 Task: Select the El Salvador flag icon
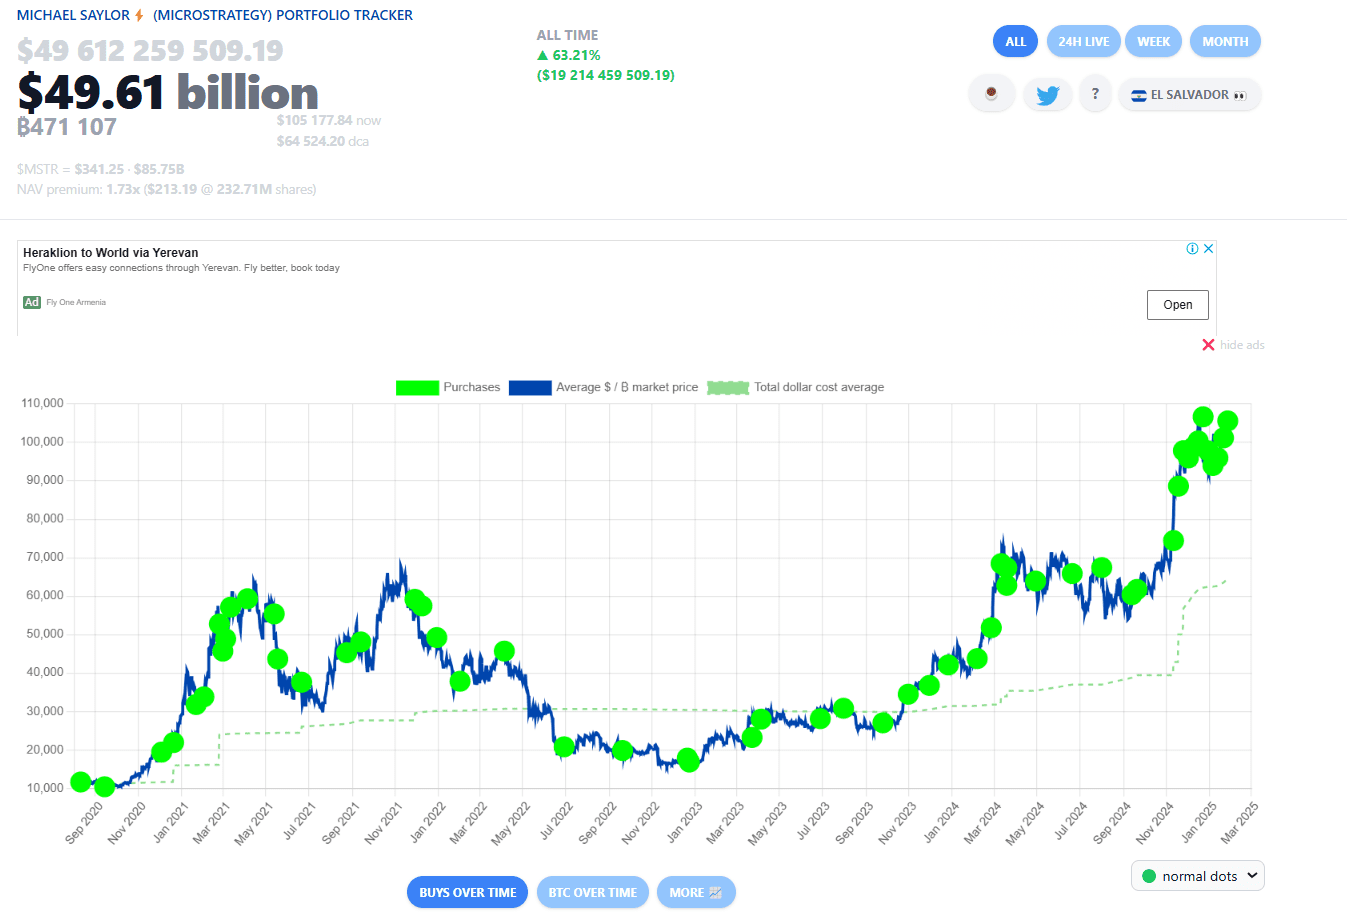point(1139,95)
